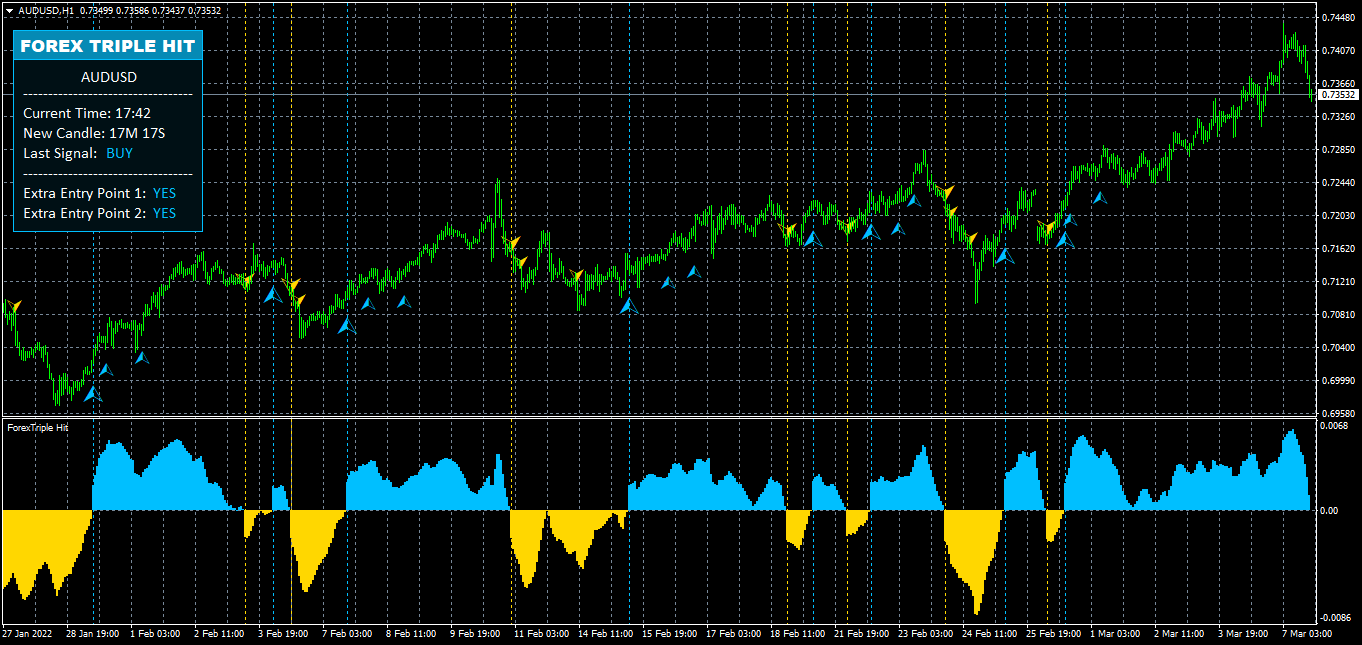Open the FOREX TRIPLE HIT panel header
Screen dimensions: 1362x645
point(107,44)
